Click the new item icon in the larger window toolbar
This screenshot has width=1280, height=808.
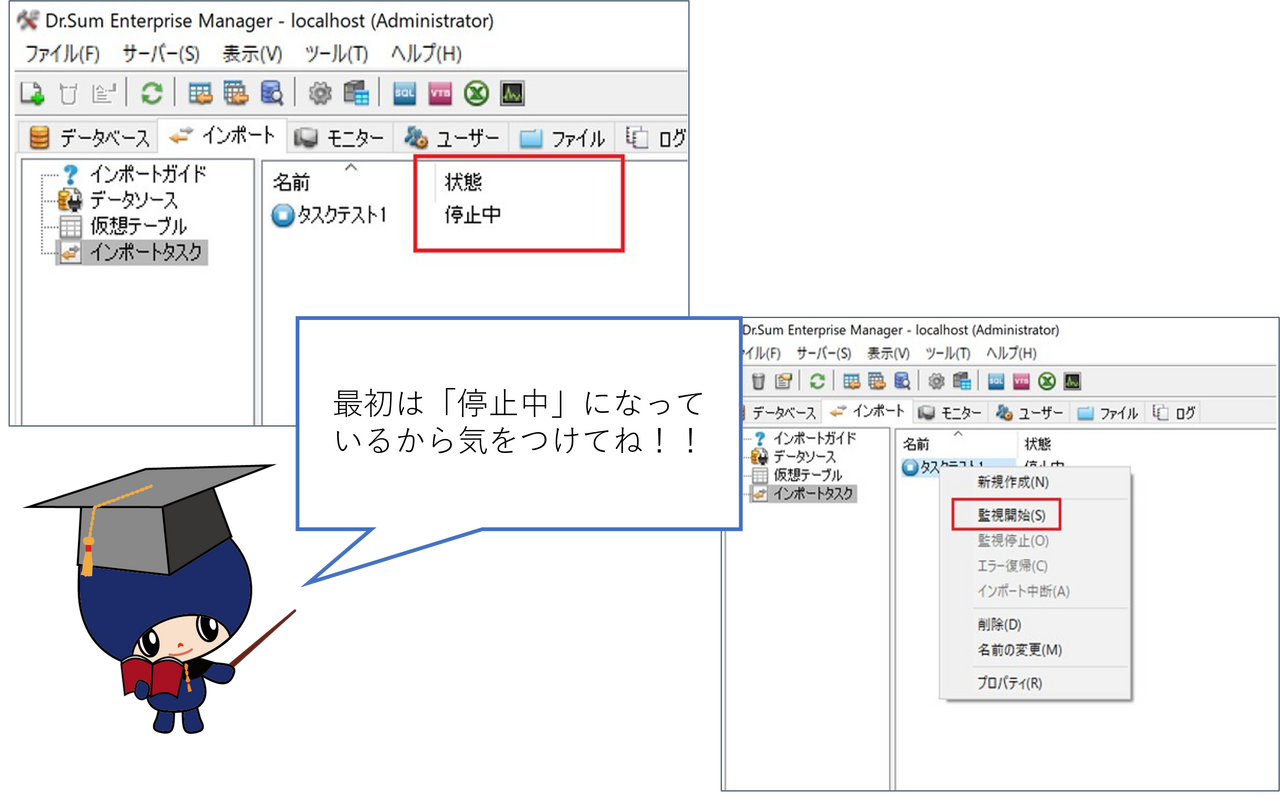pos(33,93)
